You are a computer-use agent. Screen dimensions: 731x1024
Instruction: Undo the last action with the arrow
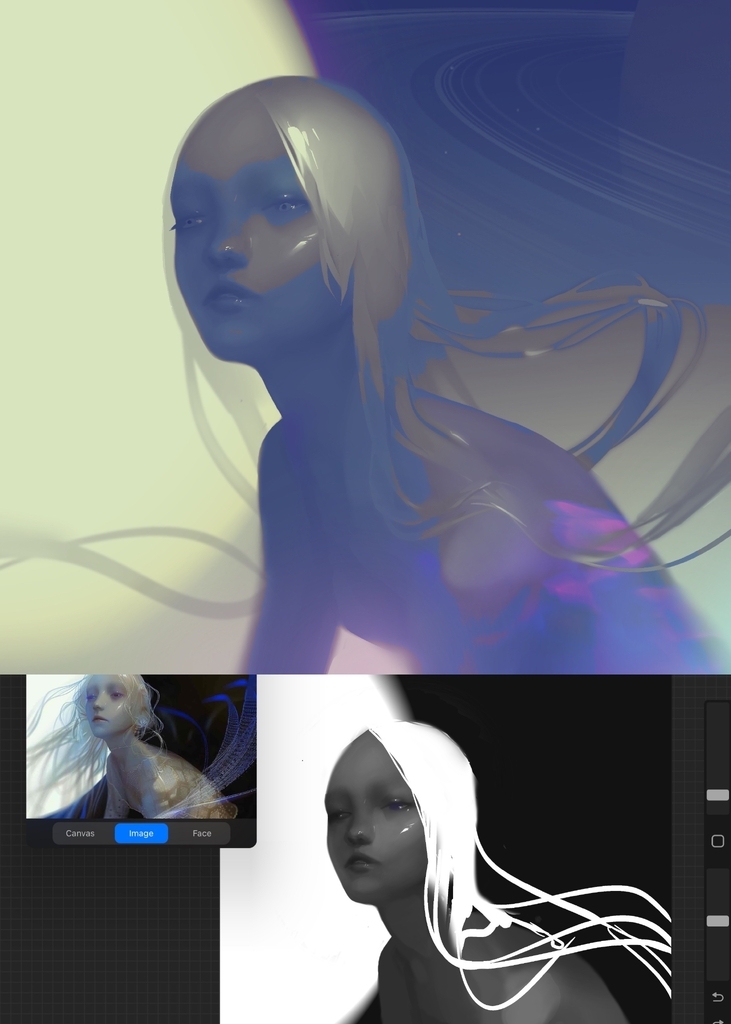coord(717,997)
